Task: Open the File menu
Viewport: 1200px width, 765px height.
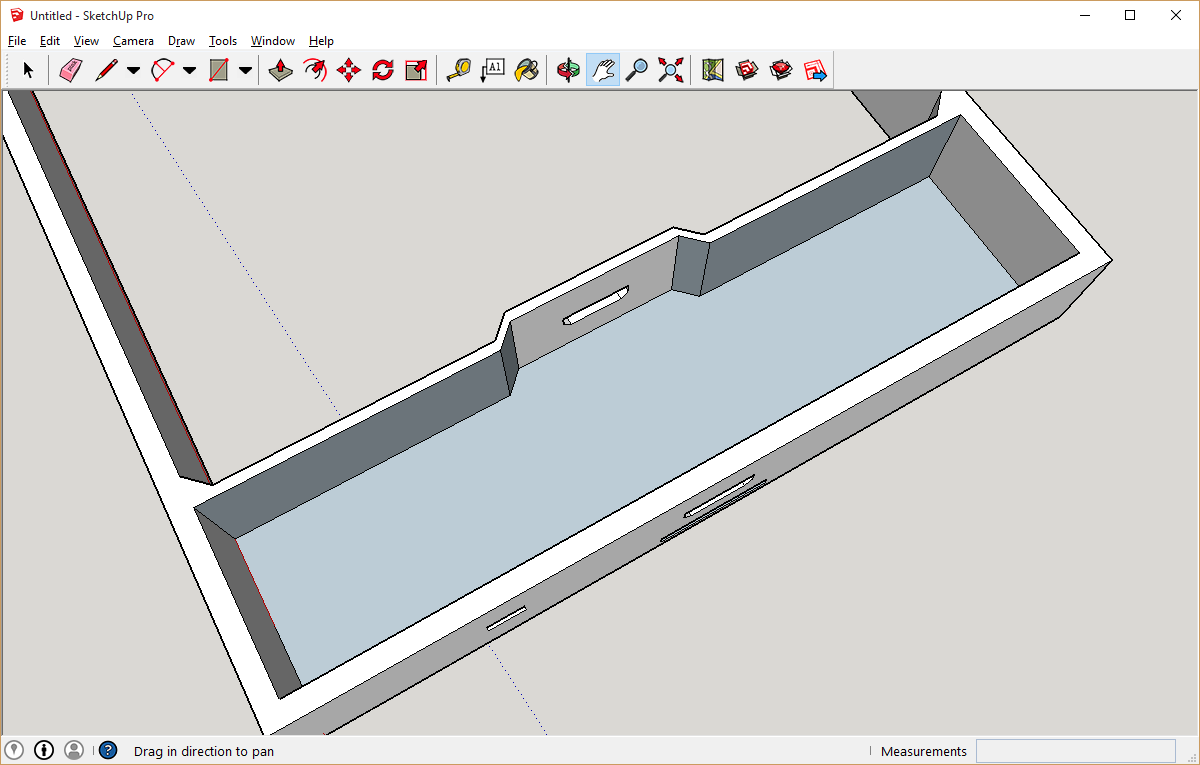Action: tap(17, 41)
